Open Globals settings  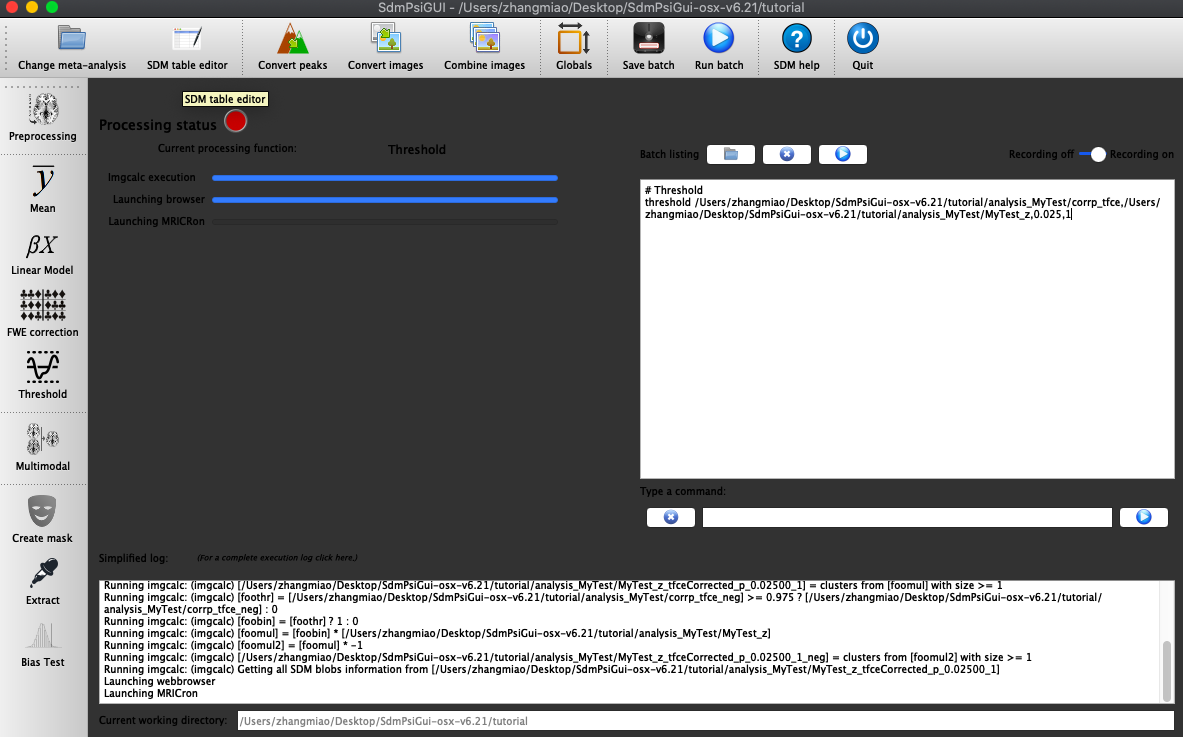click(573, 40)
